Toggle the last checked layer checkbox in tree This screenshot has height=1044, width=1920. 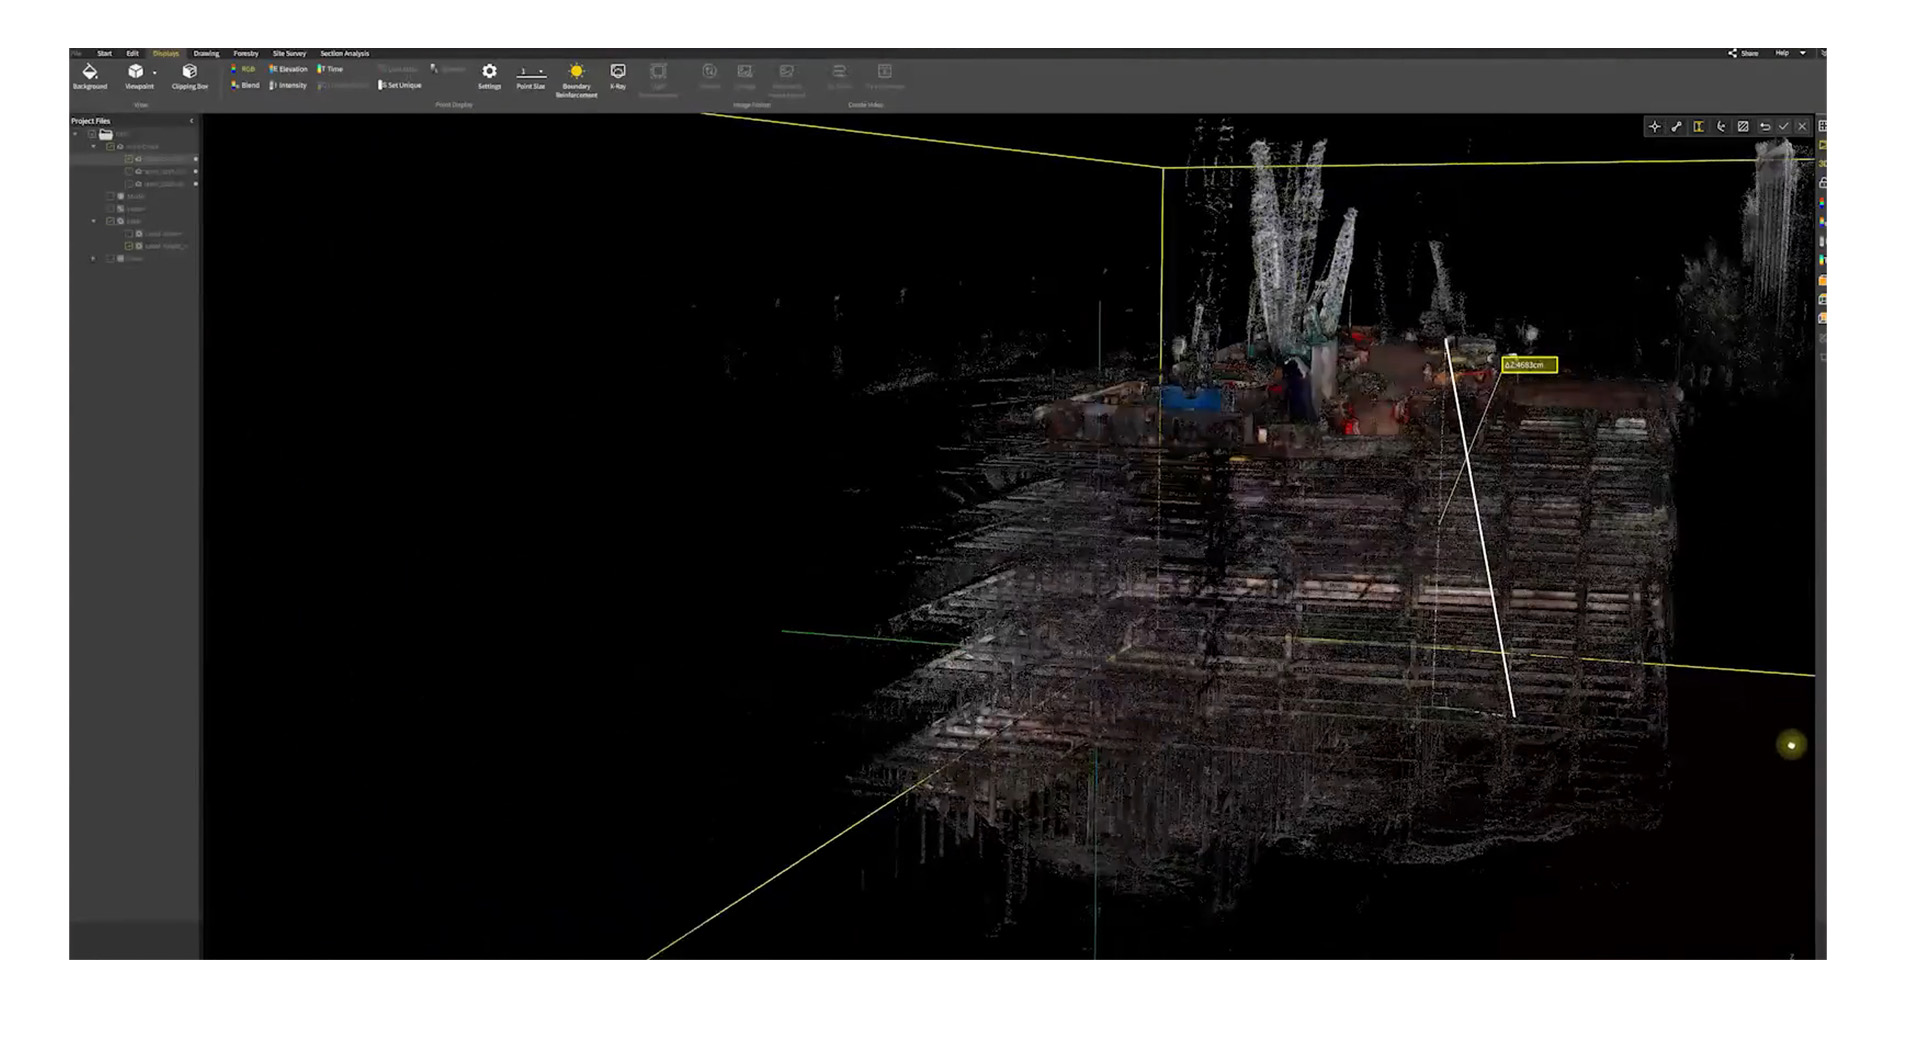[129, 246]
